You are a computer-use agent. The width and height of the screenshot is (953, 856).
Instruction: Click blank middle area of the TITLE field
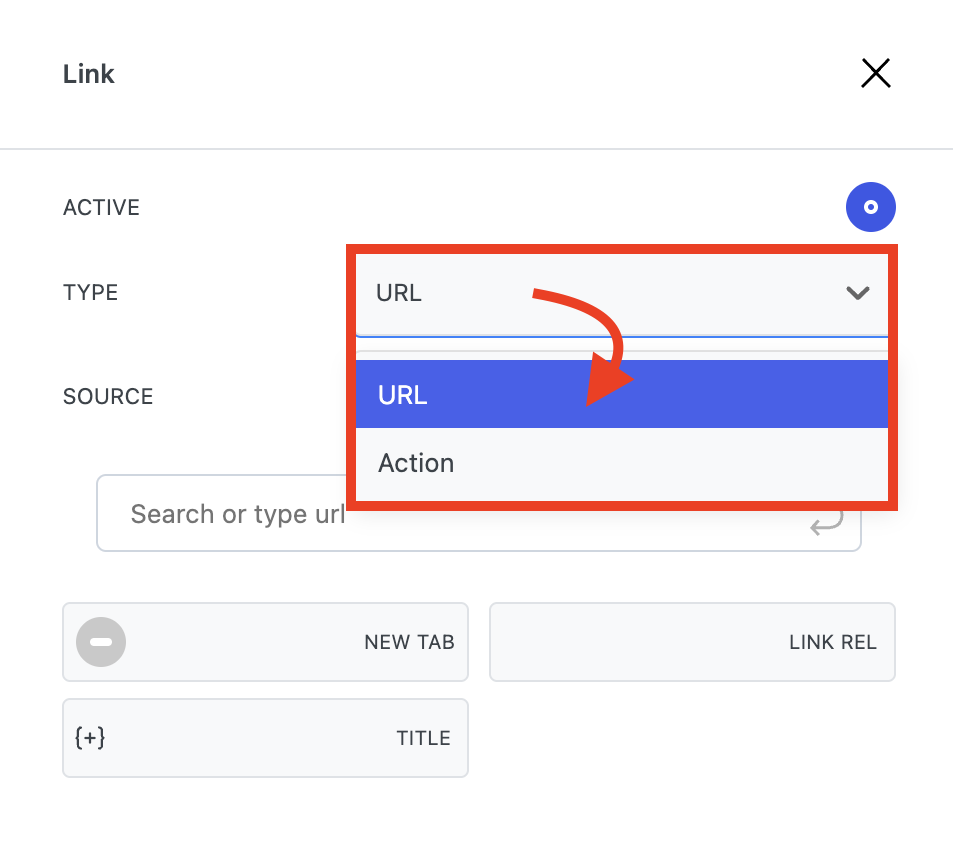coord(250,738)
